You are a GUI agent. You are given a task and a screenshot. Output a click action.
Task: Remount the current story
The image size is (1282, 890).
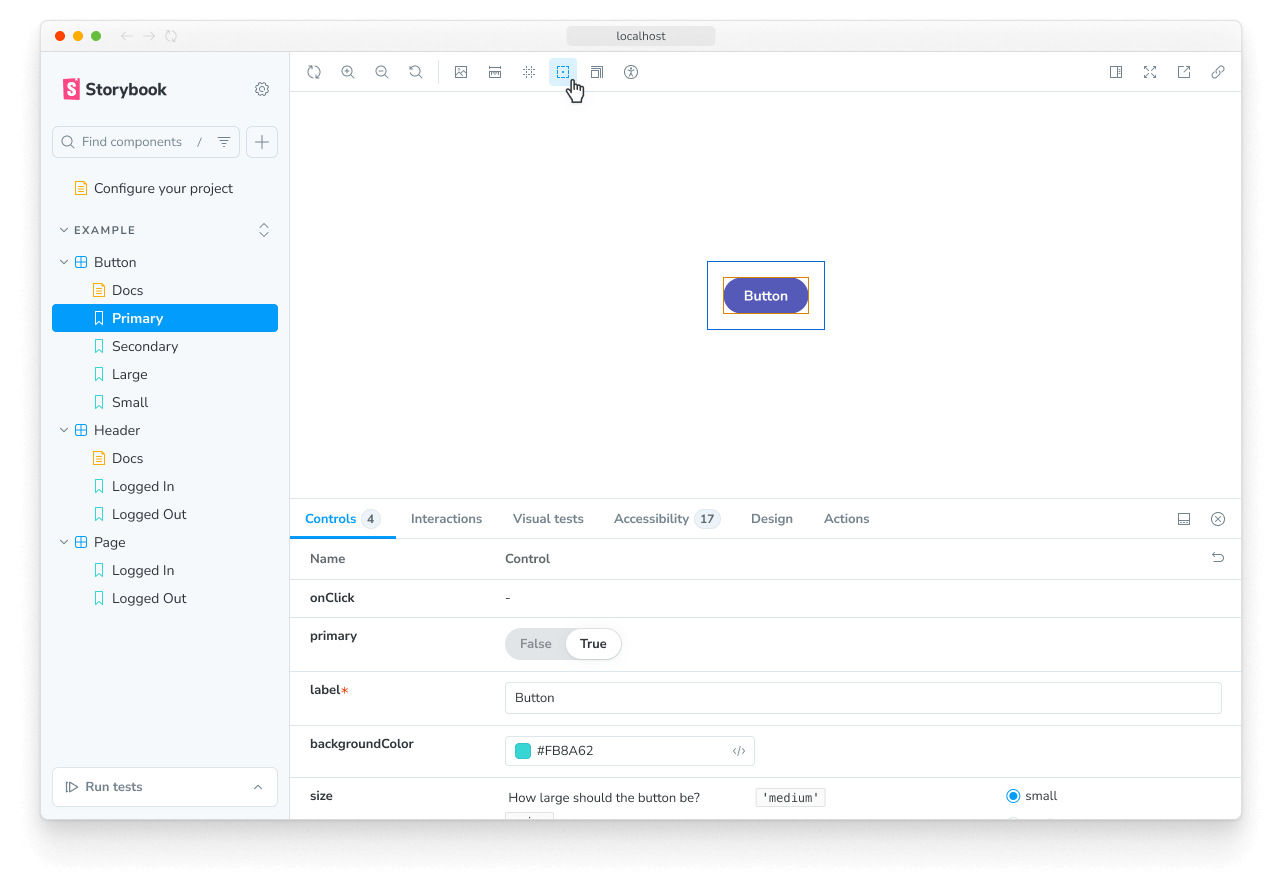coord(314,71)
